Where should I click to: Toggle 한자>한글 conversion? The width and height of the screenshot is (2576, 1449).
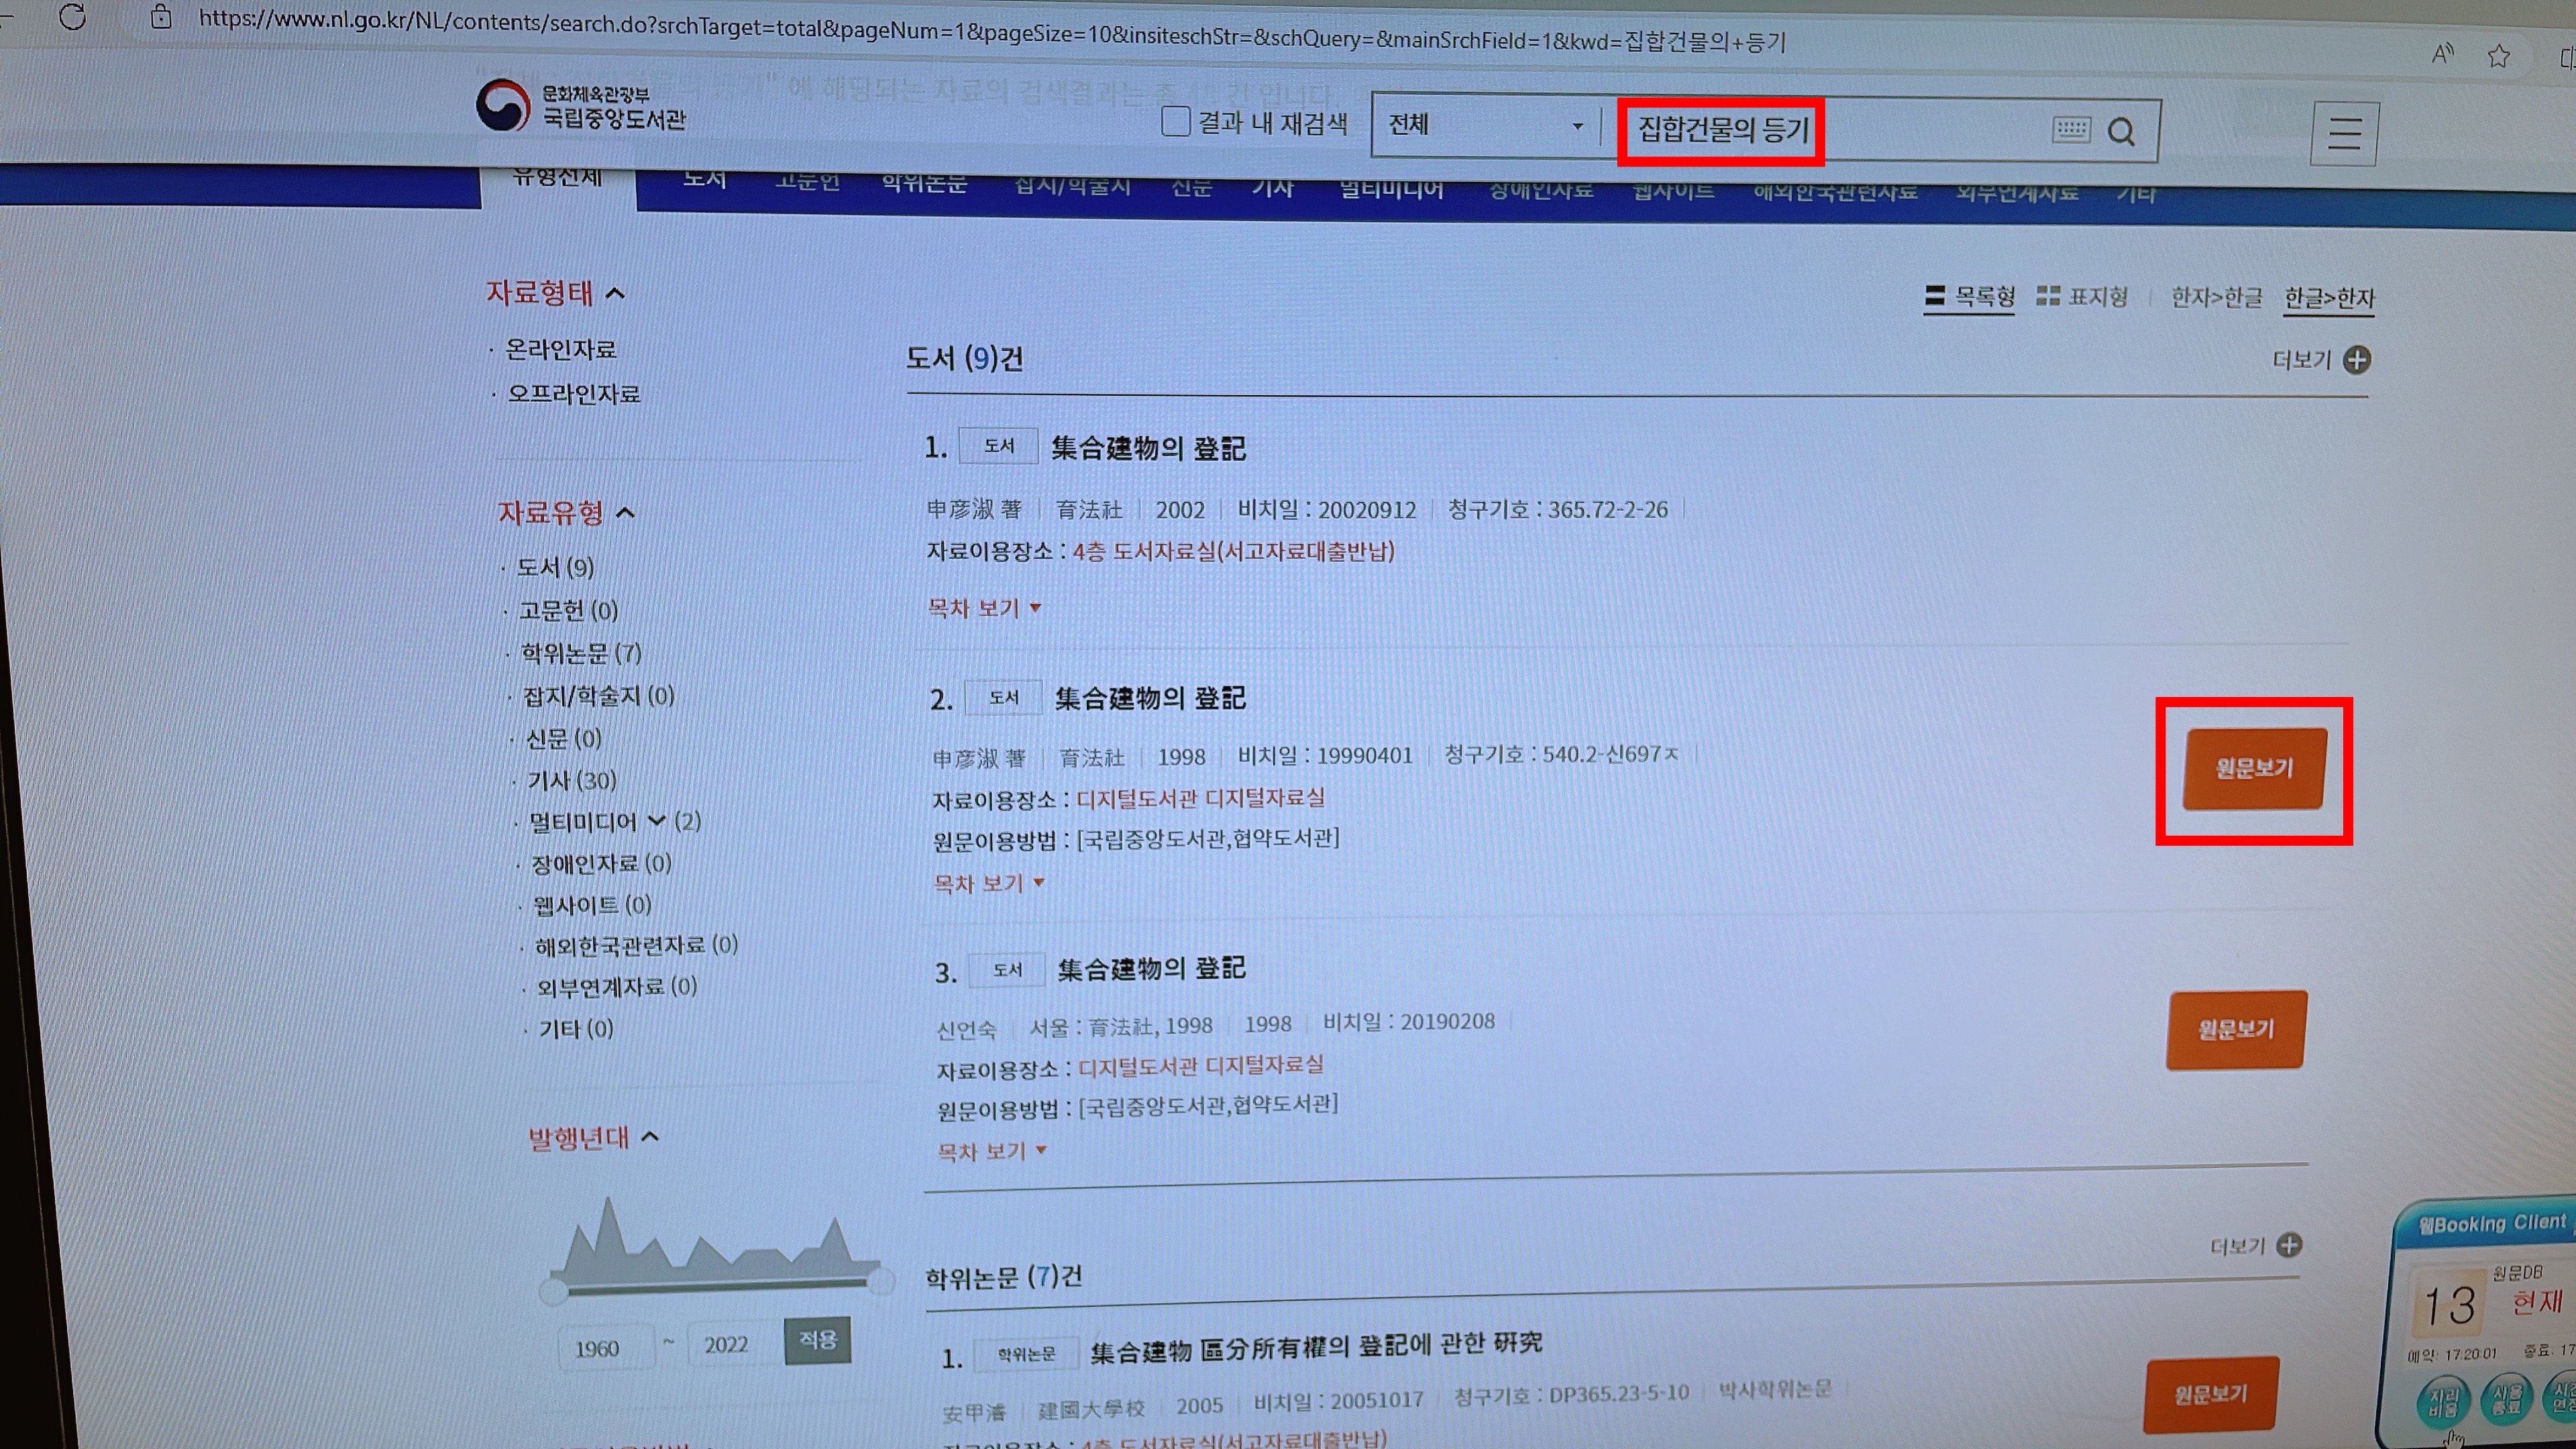(x=2216, y=297)
